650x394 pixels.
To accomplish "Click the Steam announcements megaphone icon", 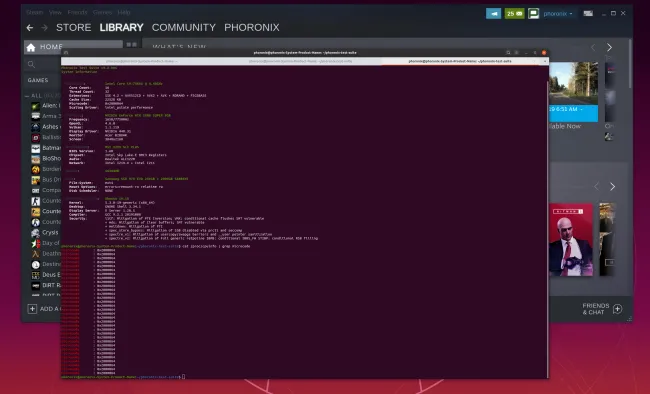I will tap(493, 14).
